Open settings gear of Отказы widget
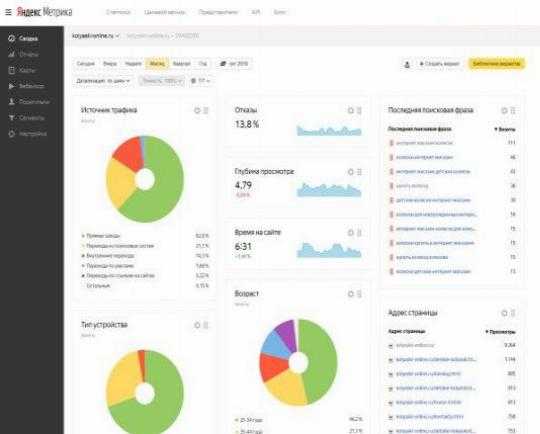 click(351, 111)
